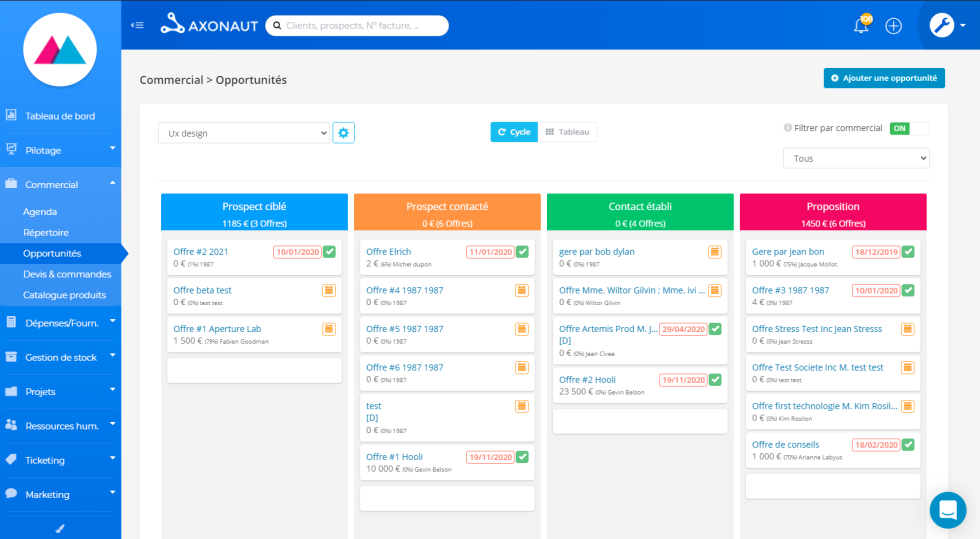980x539 pixels.
Task: Click the Ajouter une opportunité button
Action: tap(884, 78)
